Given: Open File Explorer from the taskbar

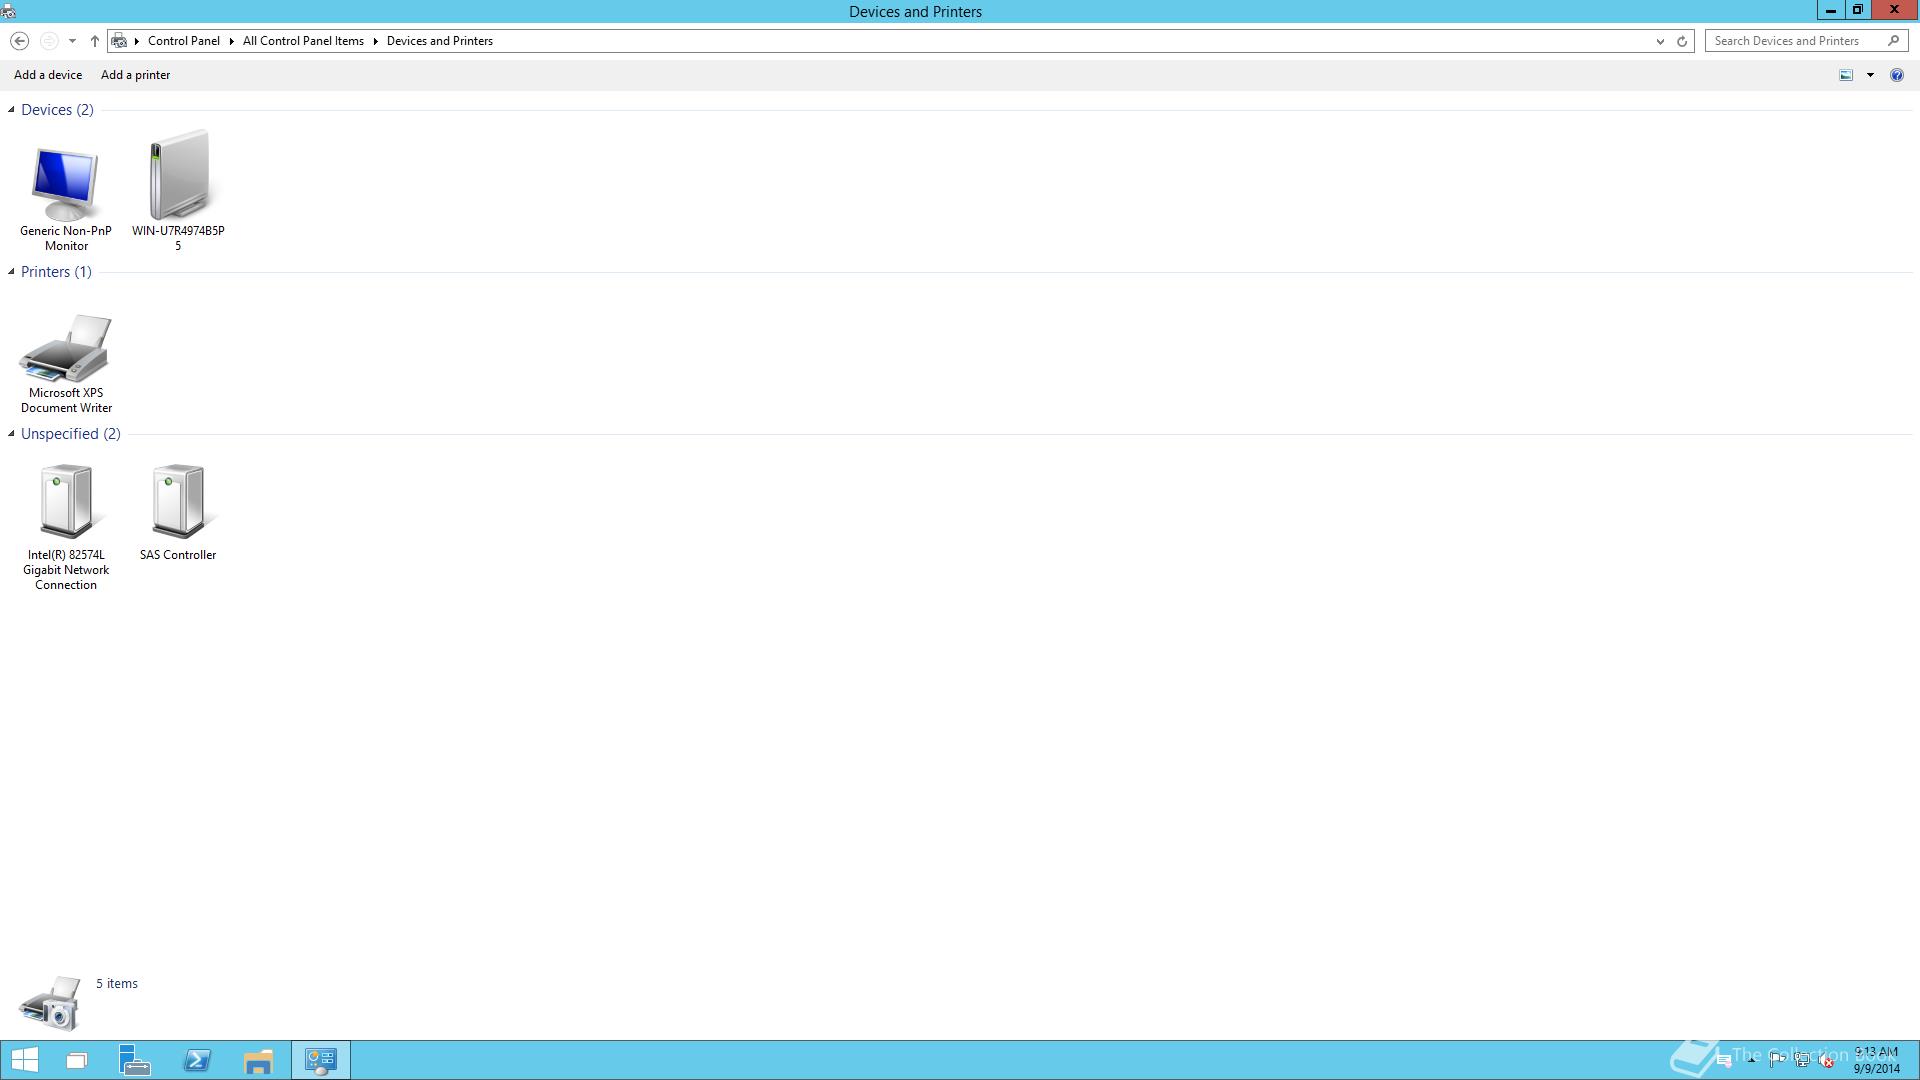Looking at the screenshot, I should tap(258, 1060).
